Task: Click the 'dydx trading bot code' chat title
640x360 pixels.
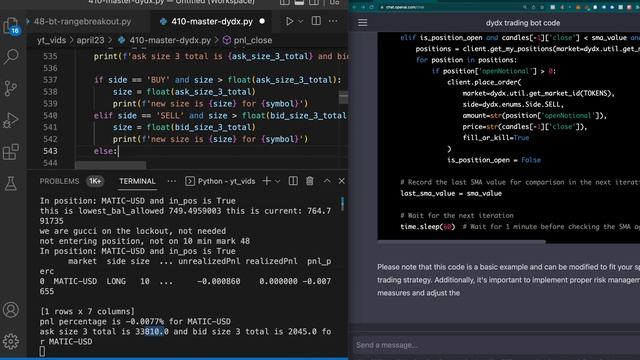Action: [522, 23]
